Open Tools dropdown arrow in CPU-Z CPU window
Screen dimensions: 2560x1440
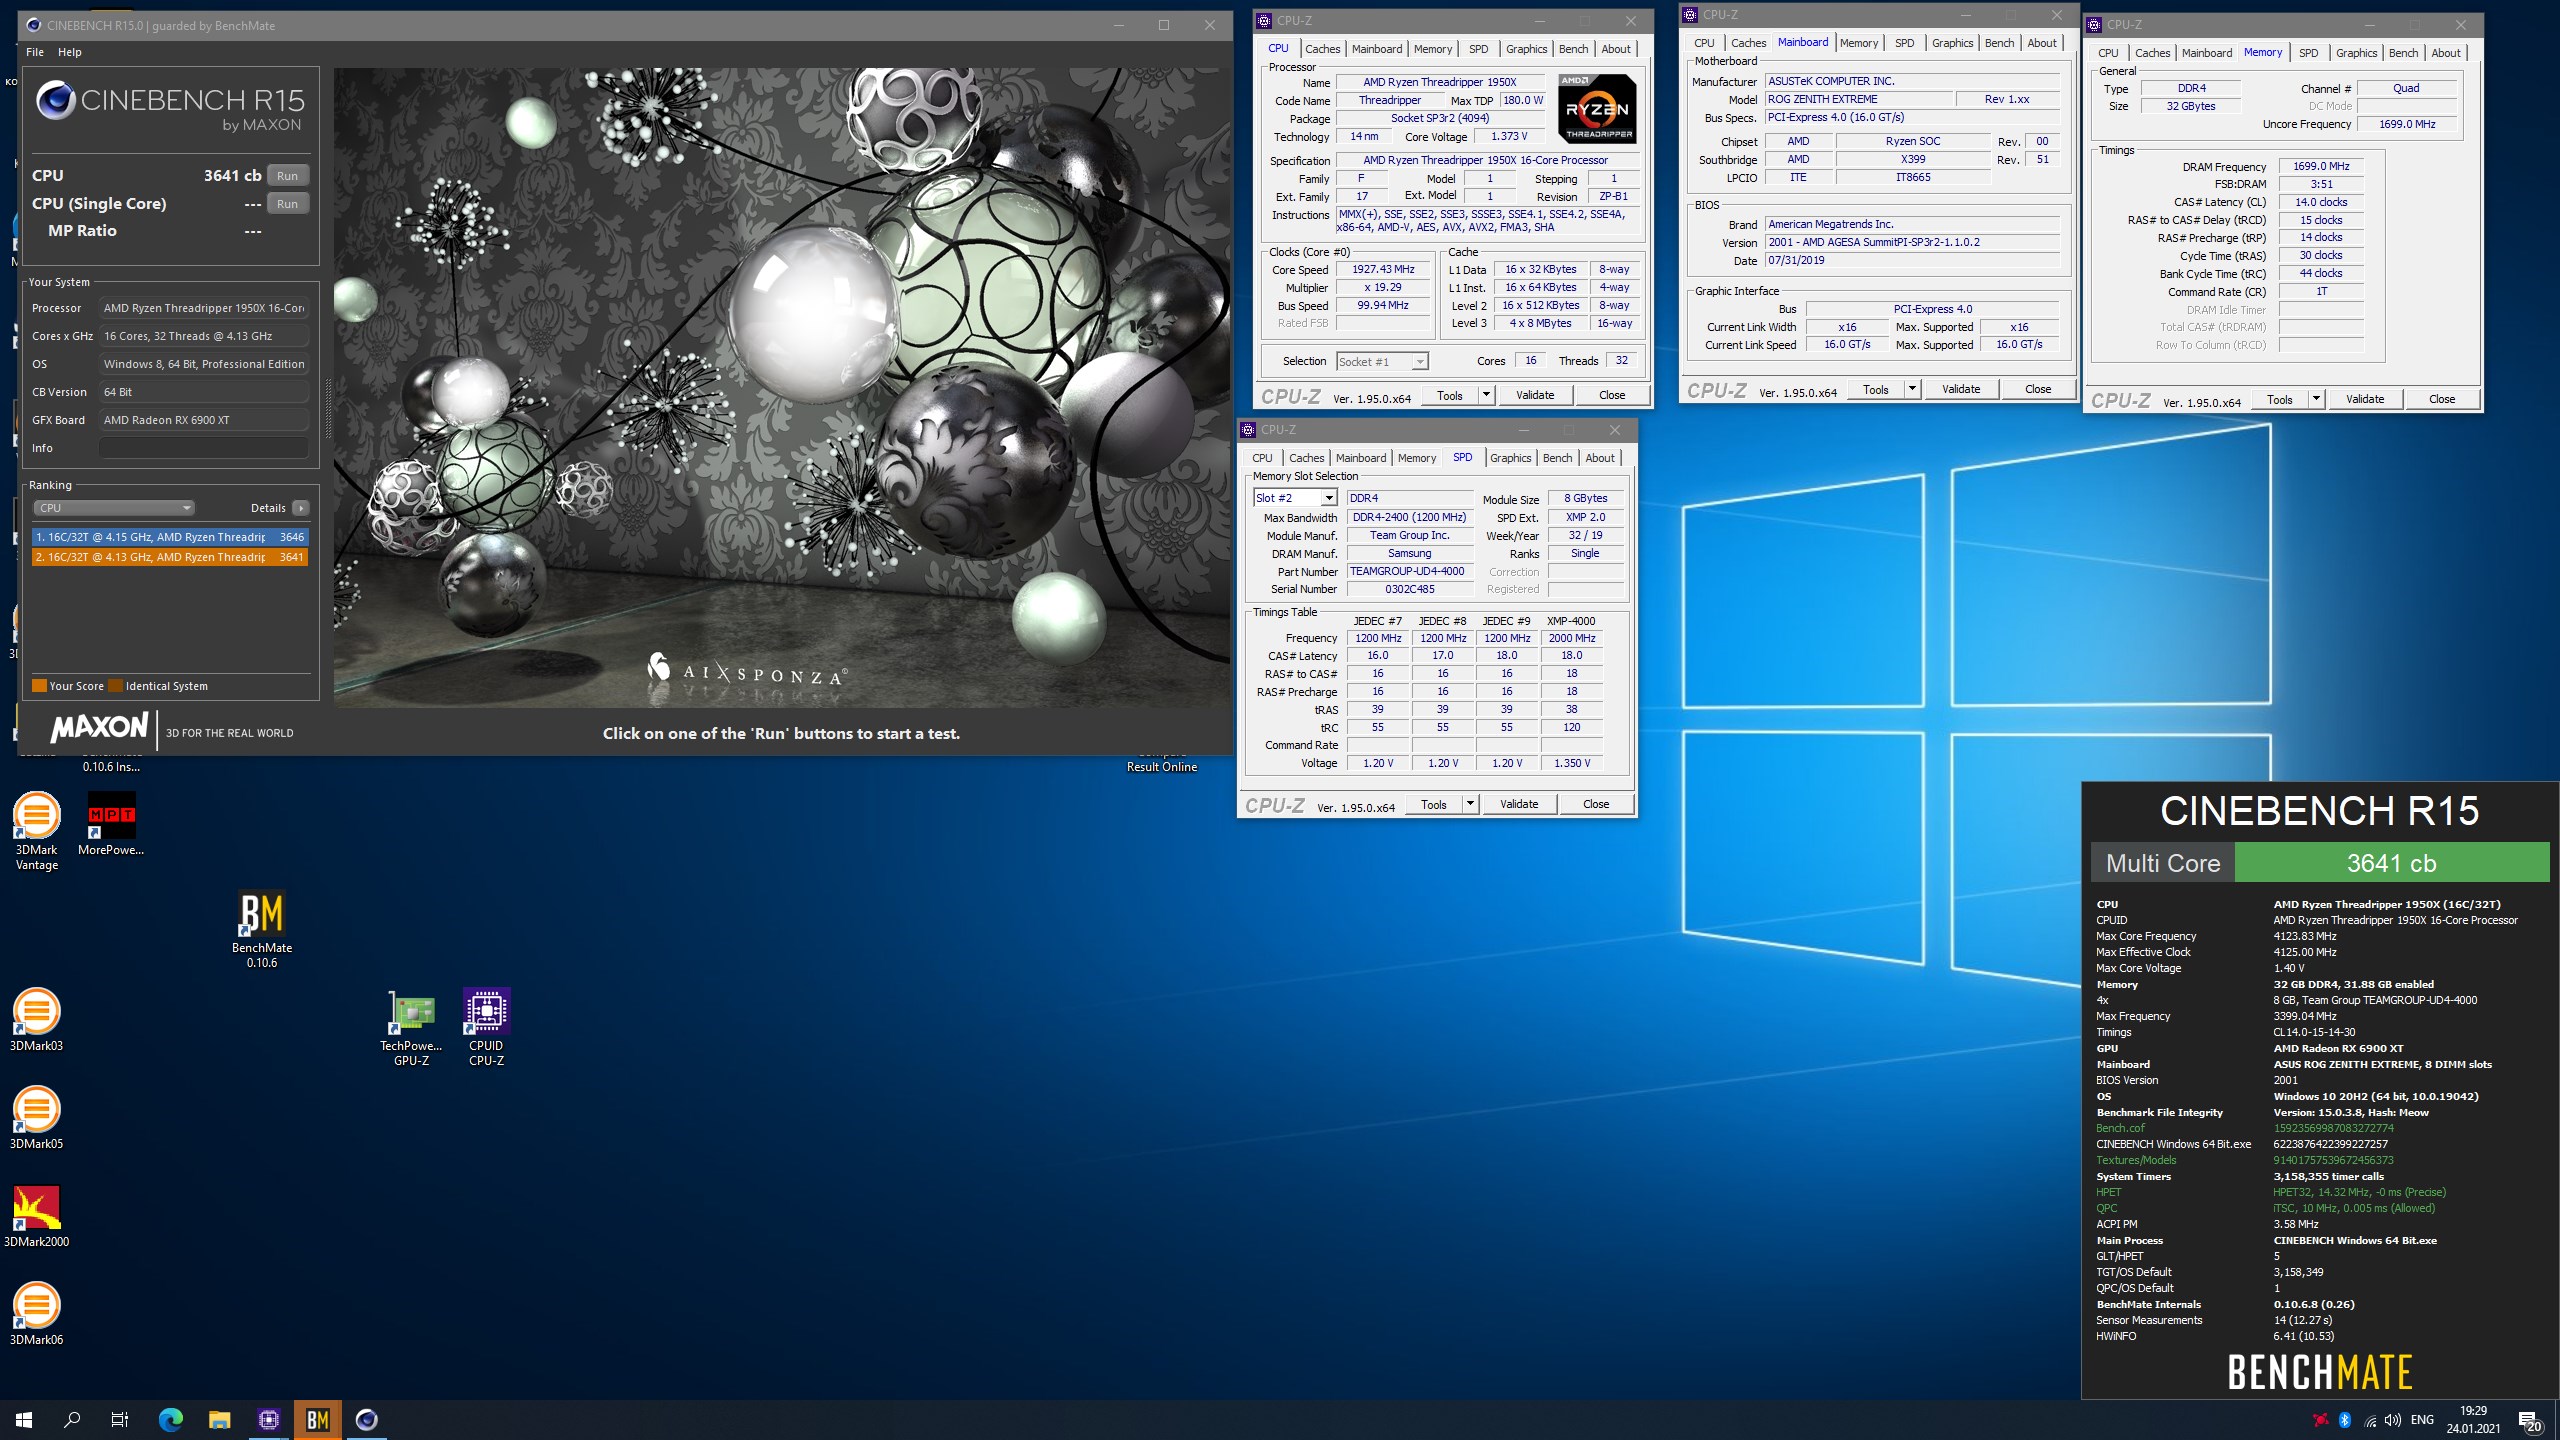(x=1486, y=395)
